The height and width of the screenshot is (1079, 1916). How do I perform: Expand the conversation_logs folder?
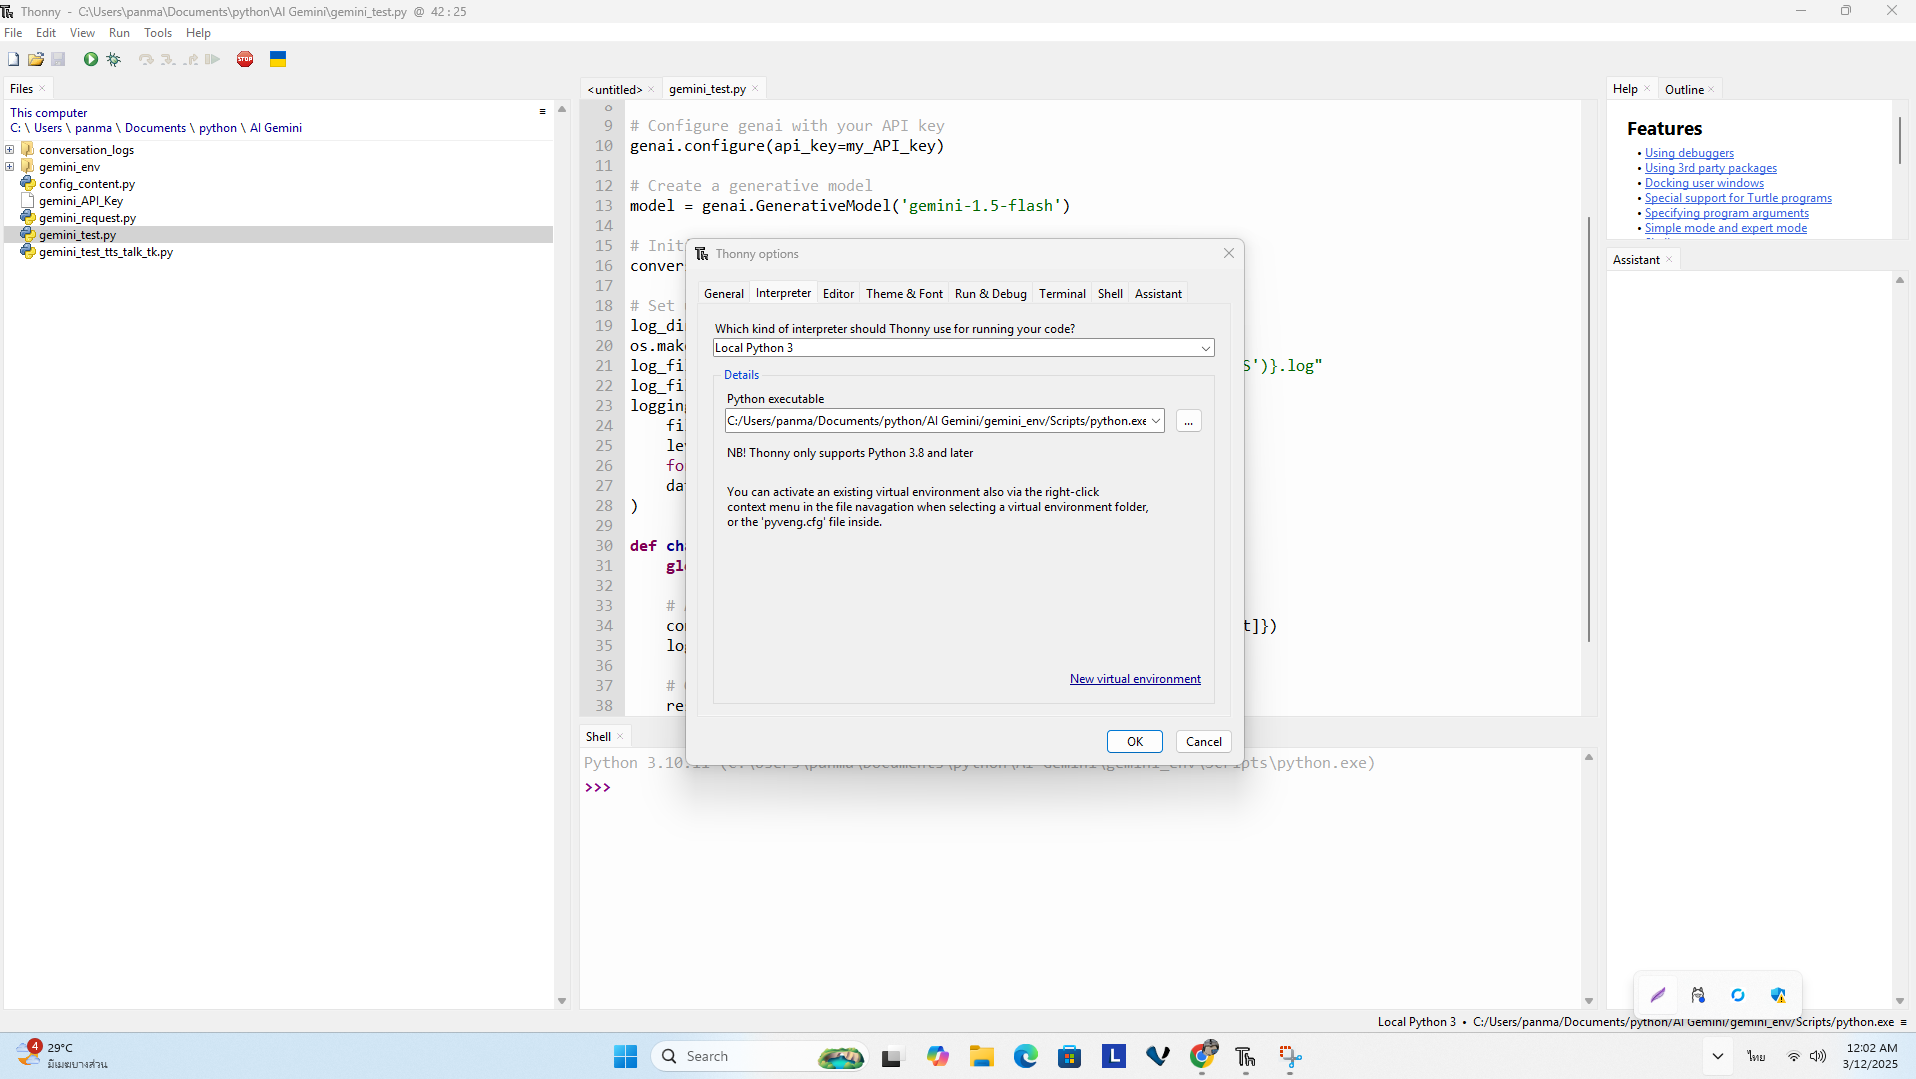point(10,150)
